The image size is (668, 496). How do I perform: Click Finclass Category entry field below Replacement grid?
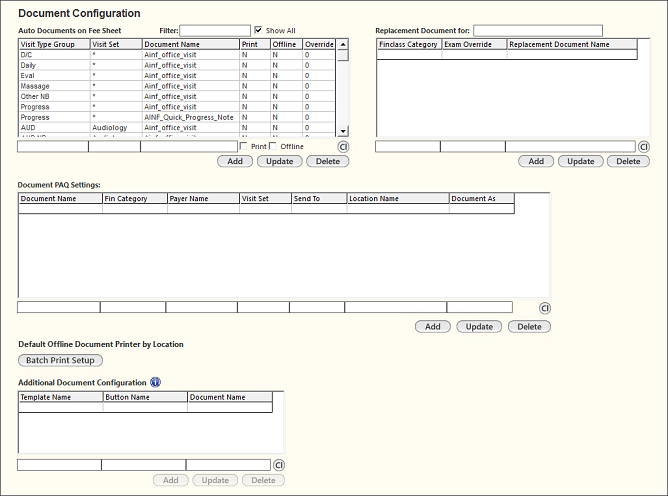pos(408,147)
